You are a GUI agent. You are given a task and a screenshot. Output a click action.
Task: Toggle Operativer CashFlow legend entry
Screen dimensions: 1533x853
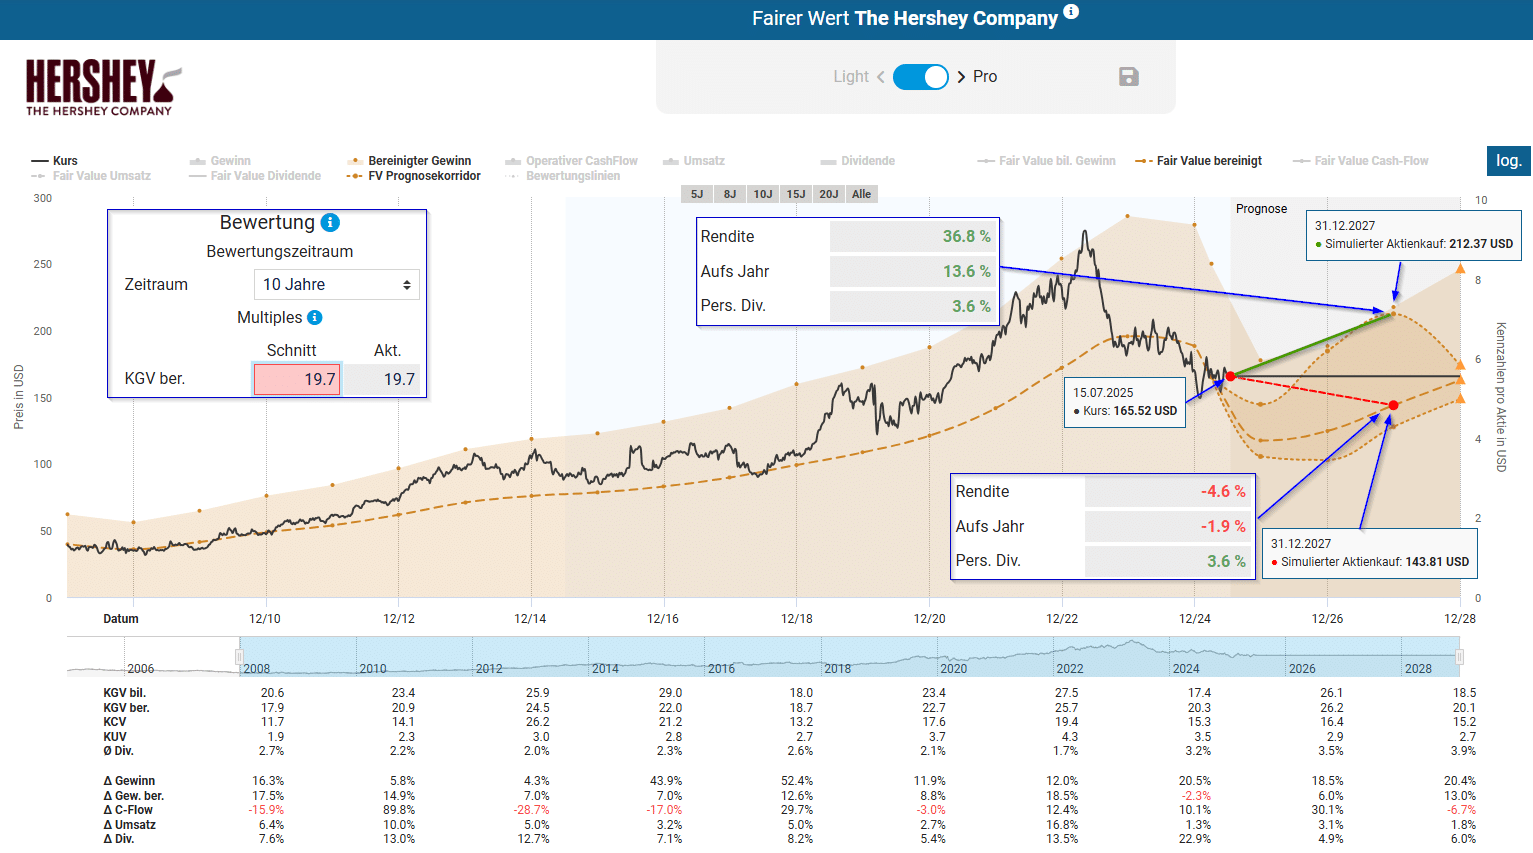click(571, 161)
